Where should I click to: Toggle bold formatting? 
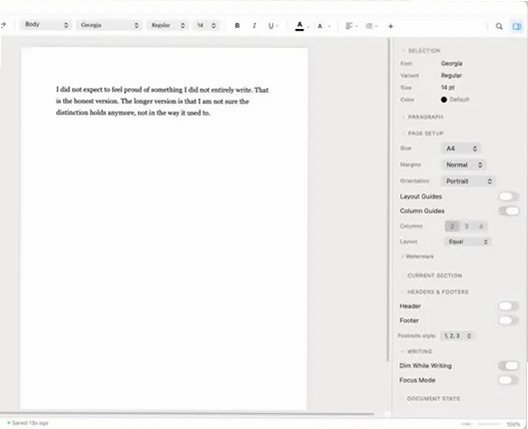(237, 26)
